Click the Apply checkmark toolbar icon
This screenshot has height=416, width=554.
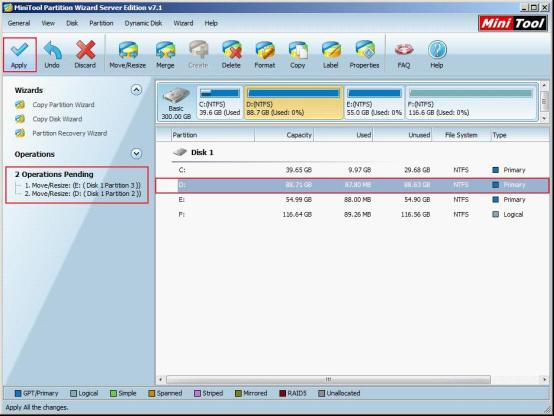pos(19,50)
